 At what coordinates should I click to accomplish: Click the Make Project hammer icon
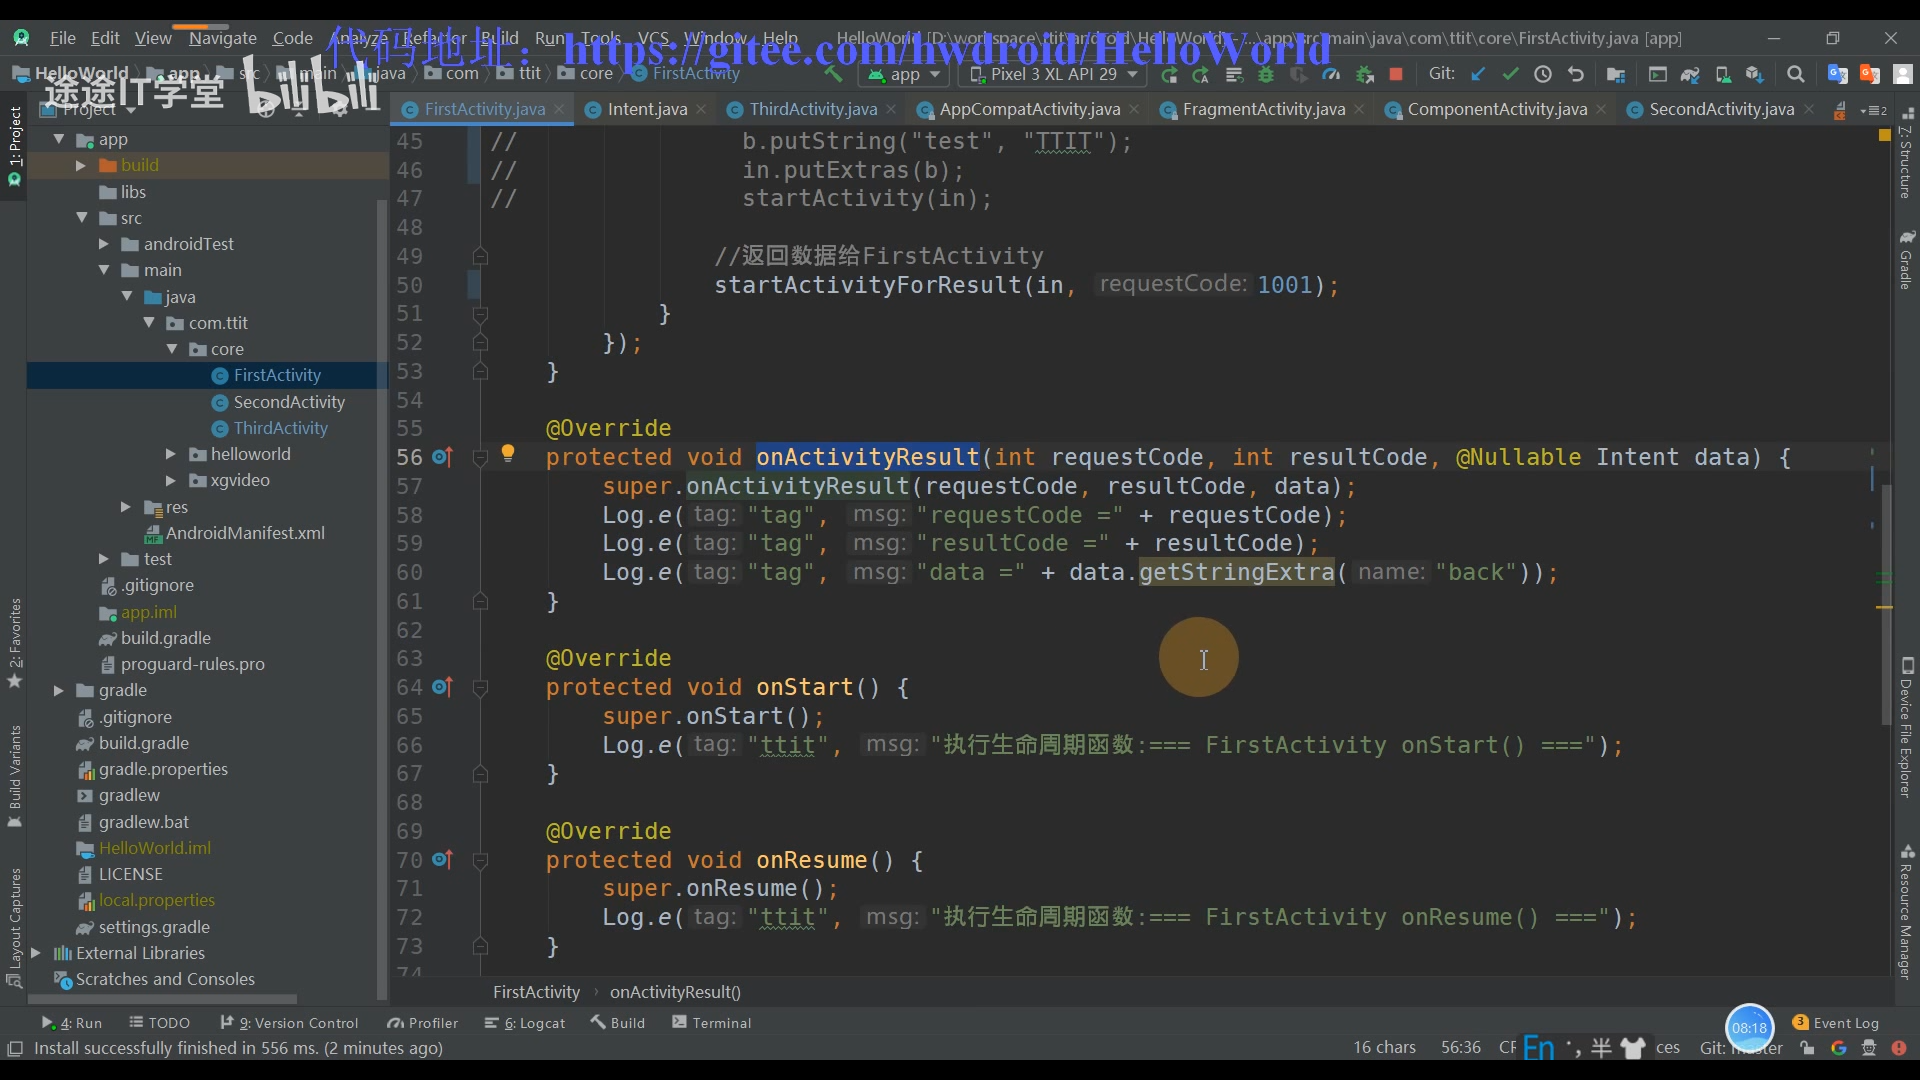[832, 74]
